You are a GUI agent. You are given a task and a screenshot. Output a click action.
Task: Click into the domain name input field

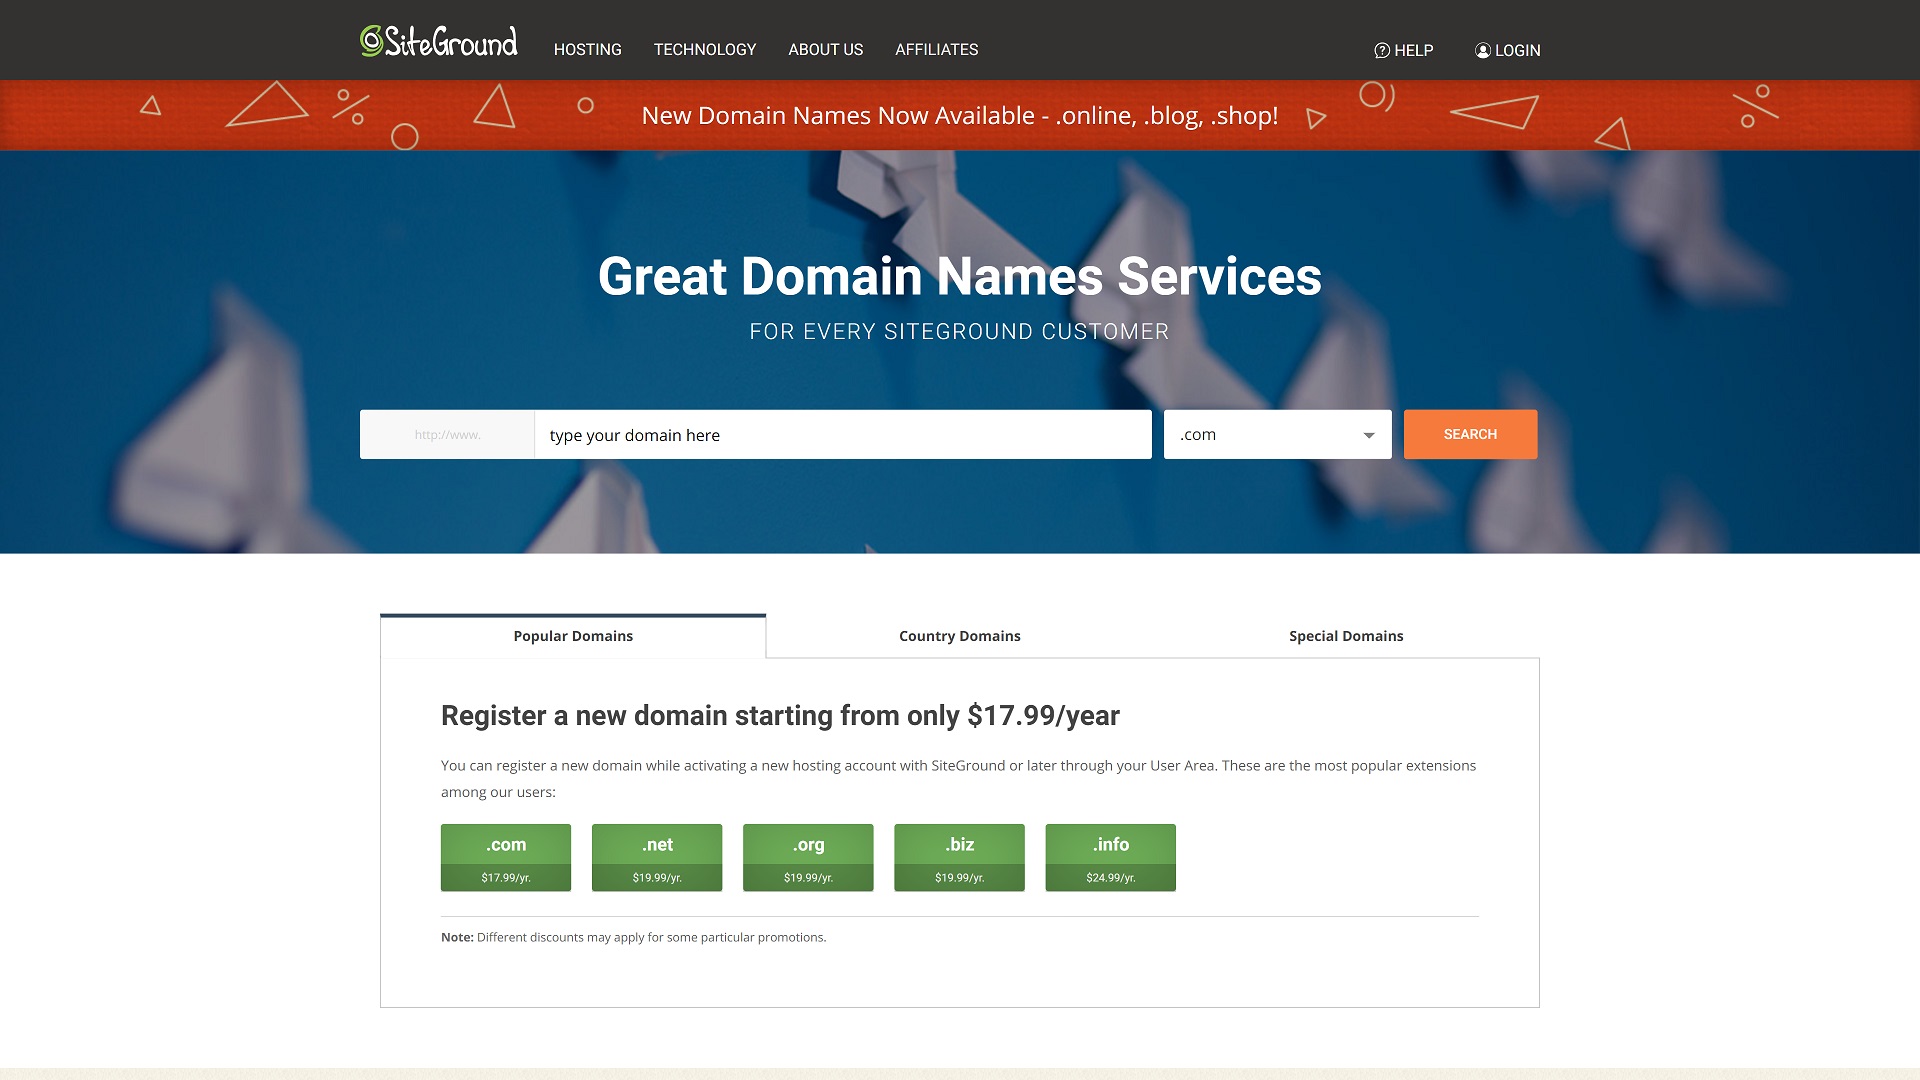click(x=843, y=435)
